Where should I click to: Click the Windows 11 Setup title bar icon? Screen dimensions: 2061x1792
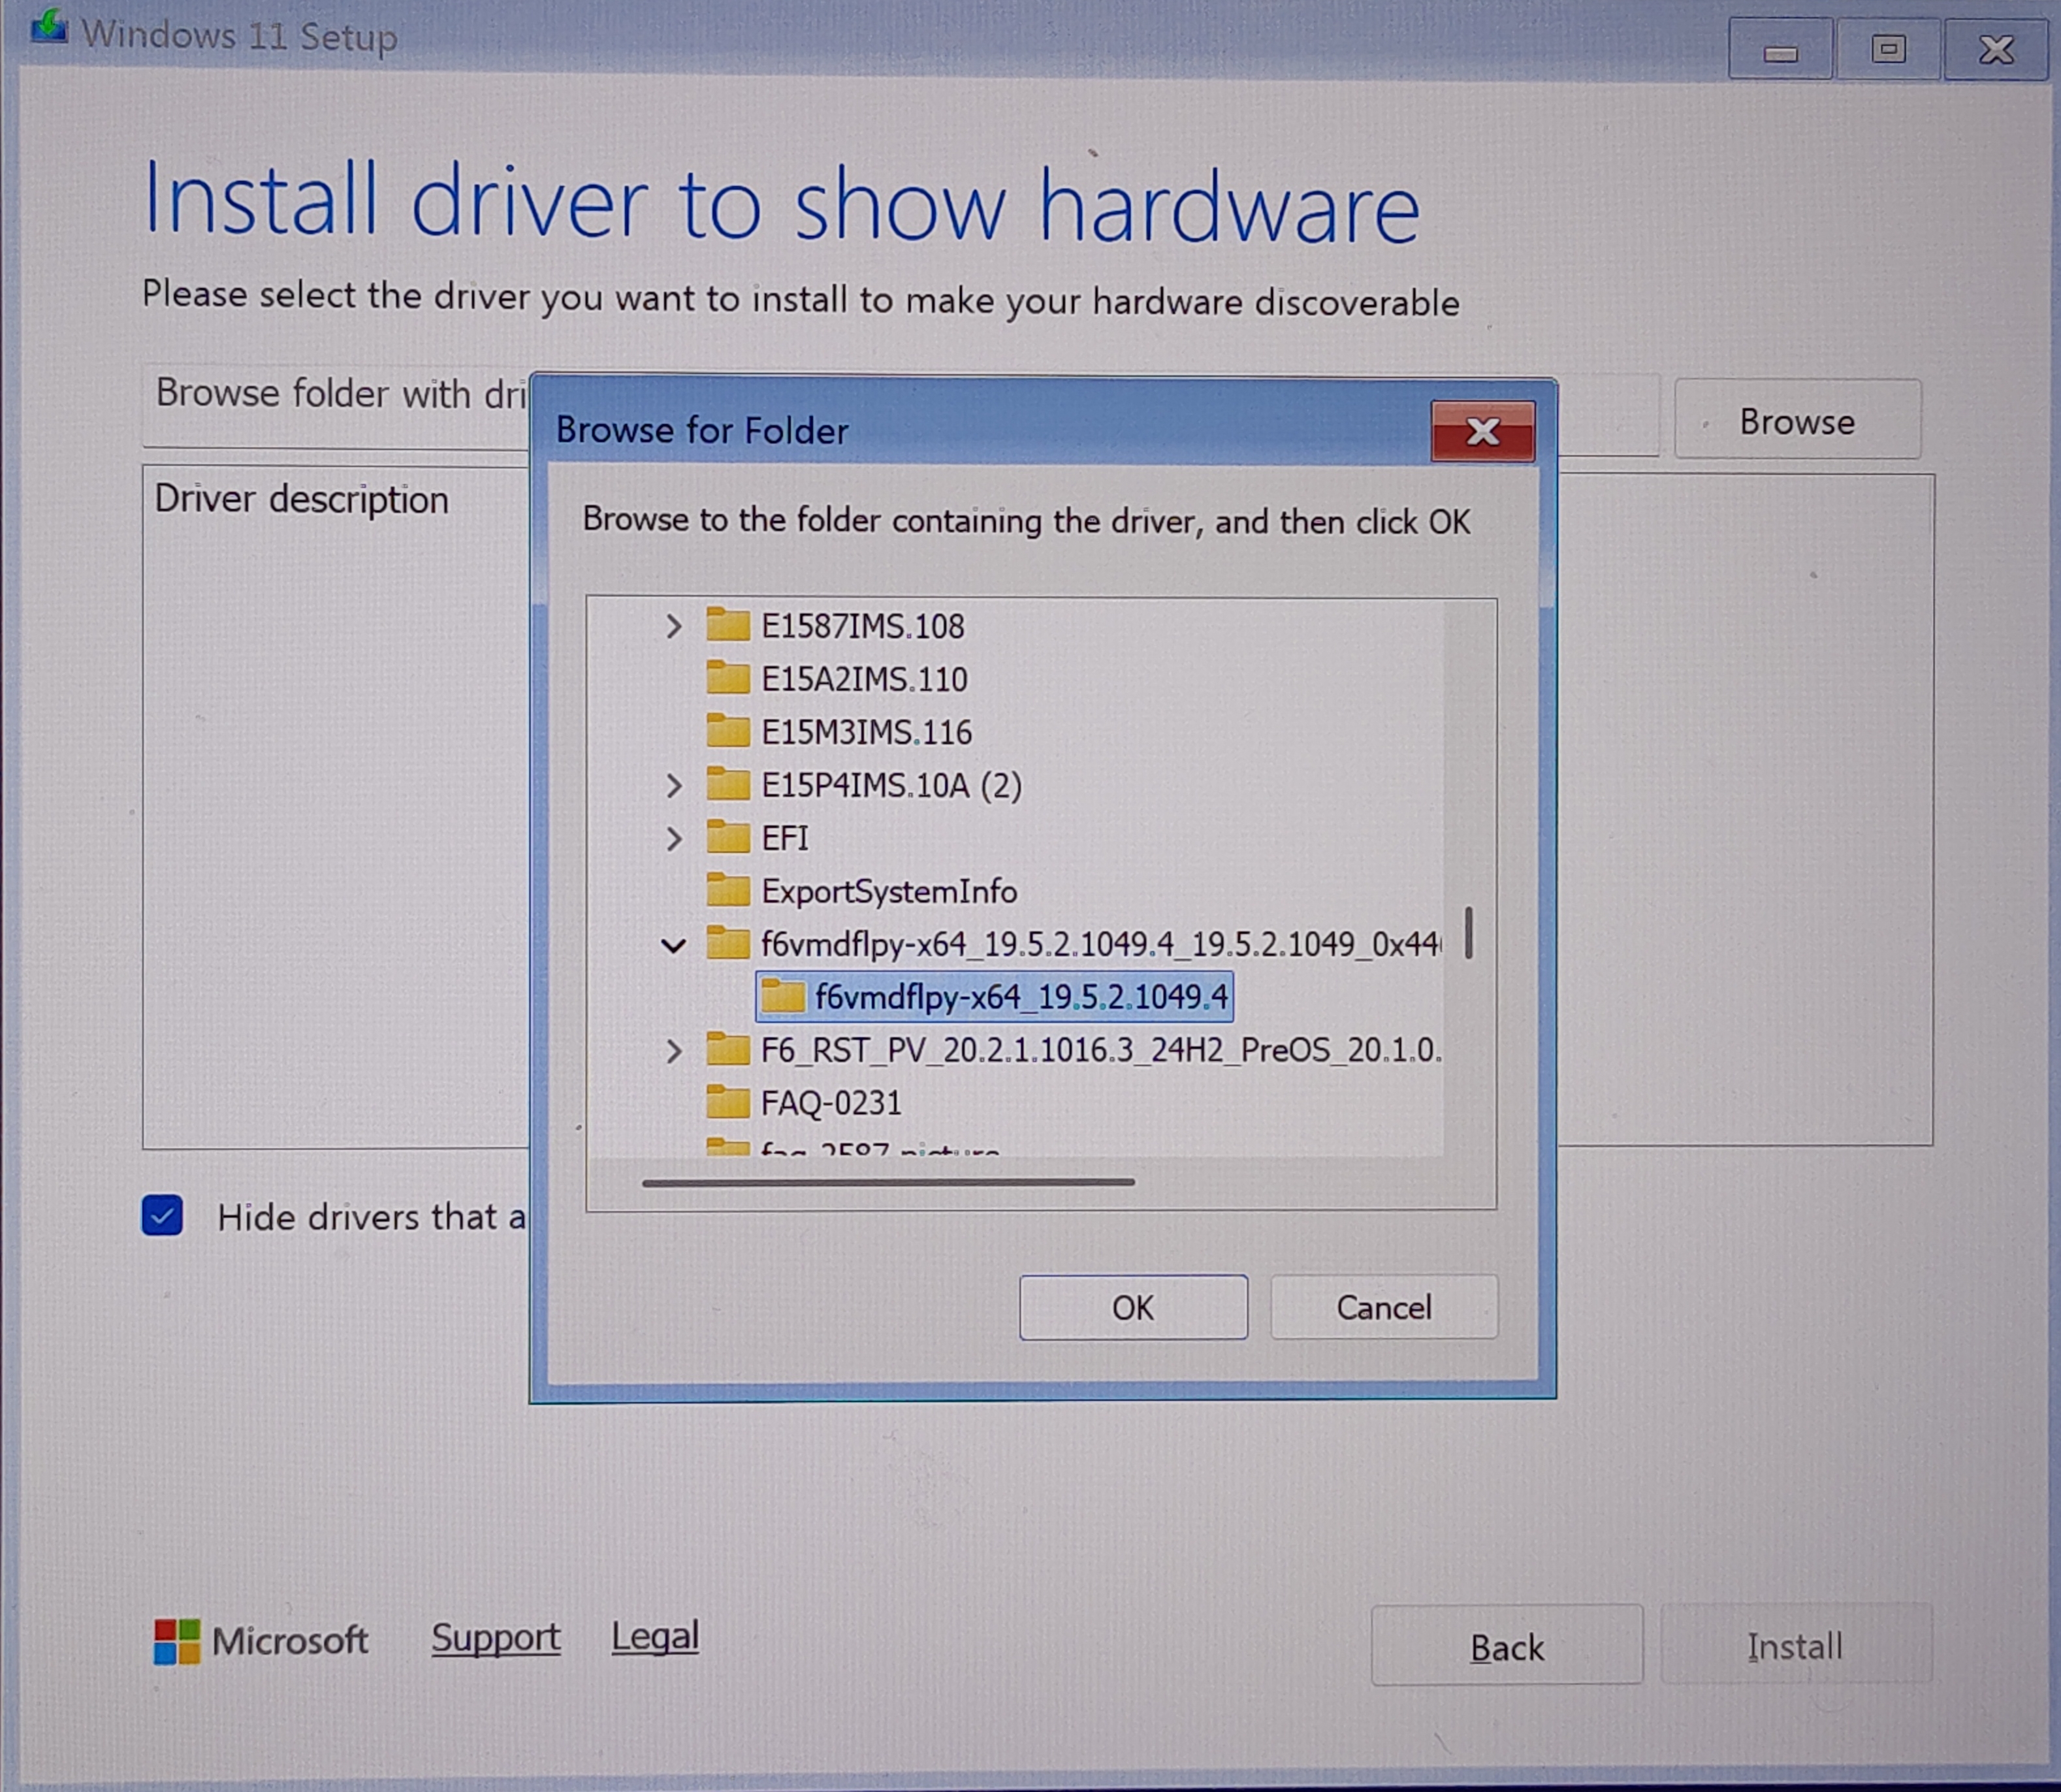49,28
